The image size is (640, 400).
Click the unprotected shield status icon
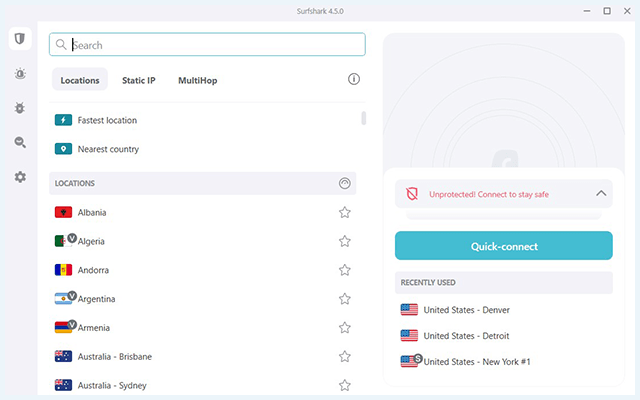(x=412, y=194)
